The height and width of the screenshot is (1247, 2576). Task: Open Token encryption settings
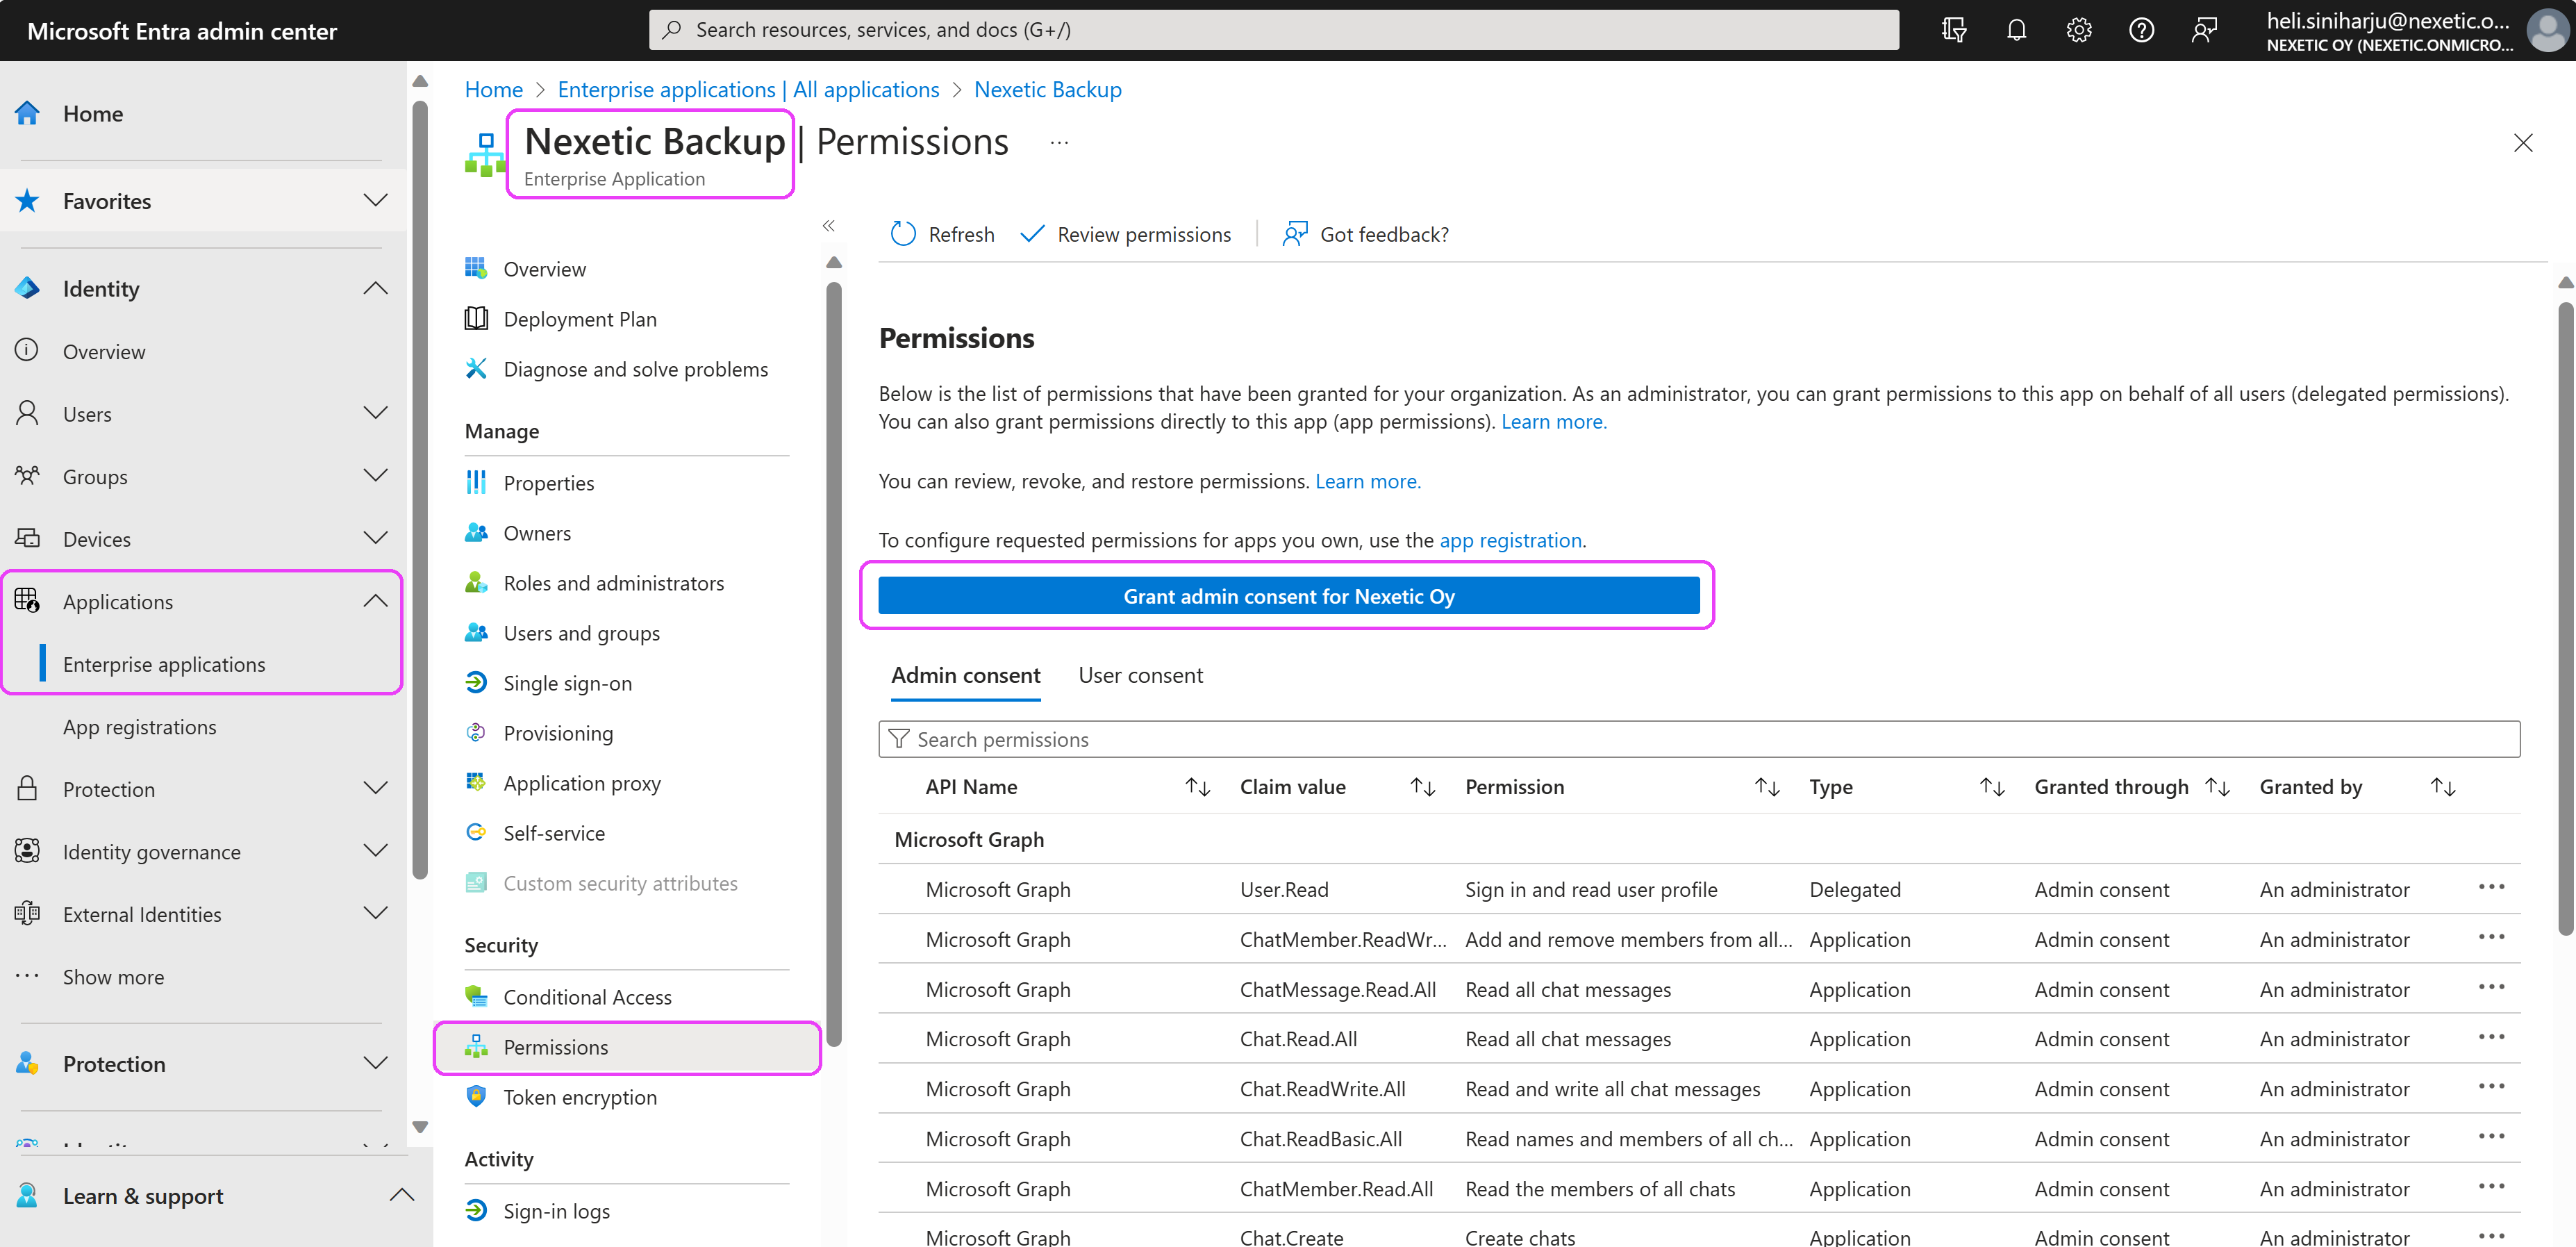pos(579,1096)
